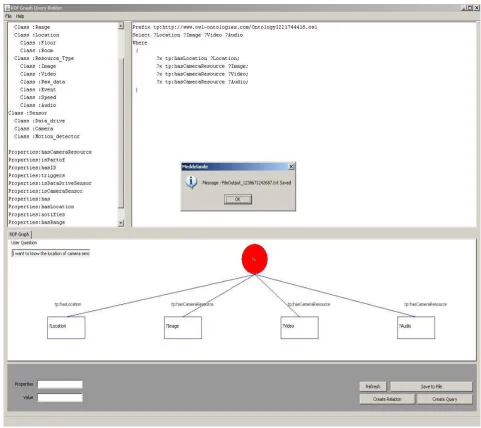Screen dimensions: 481x428
Task: Click the class list scroll down arrow
Action: (x=121, y=223)
